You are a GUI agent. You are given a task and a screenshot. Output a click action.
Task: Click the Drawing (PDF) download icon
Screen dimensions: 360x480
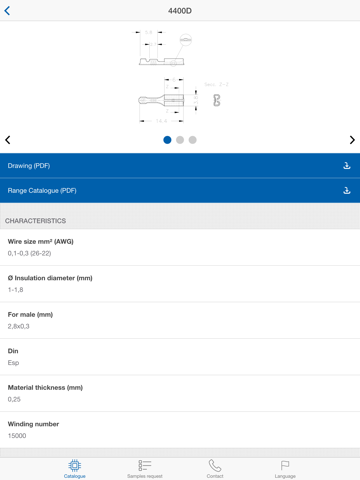click(347, 166)
